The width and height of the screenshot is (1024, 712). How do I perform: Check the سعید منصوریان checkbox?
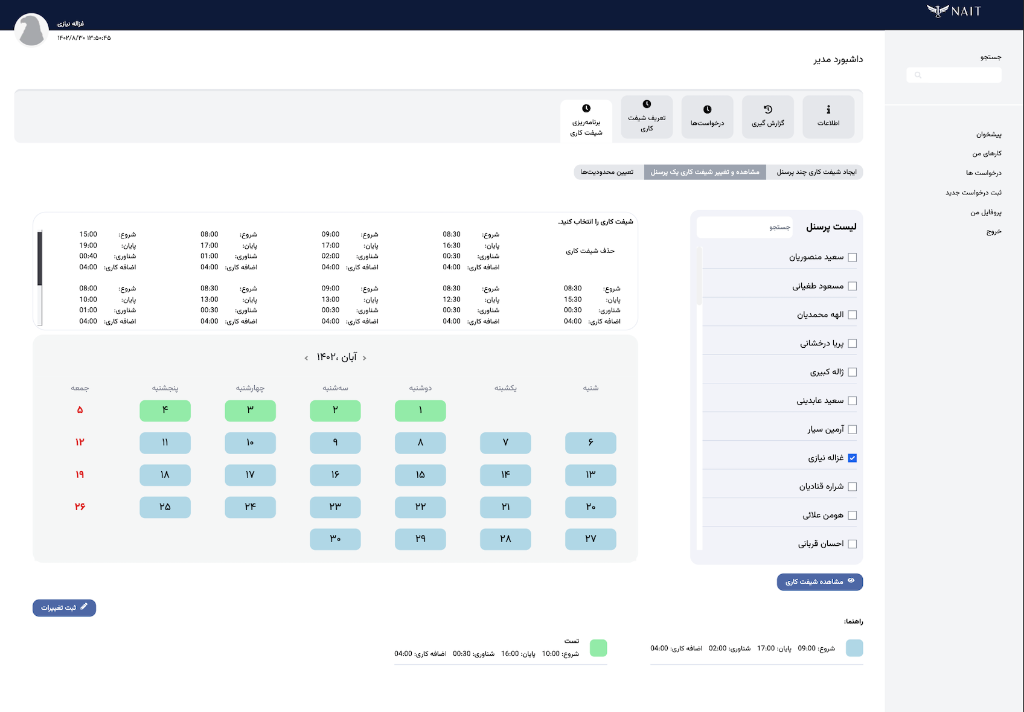(852, 257)
